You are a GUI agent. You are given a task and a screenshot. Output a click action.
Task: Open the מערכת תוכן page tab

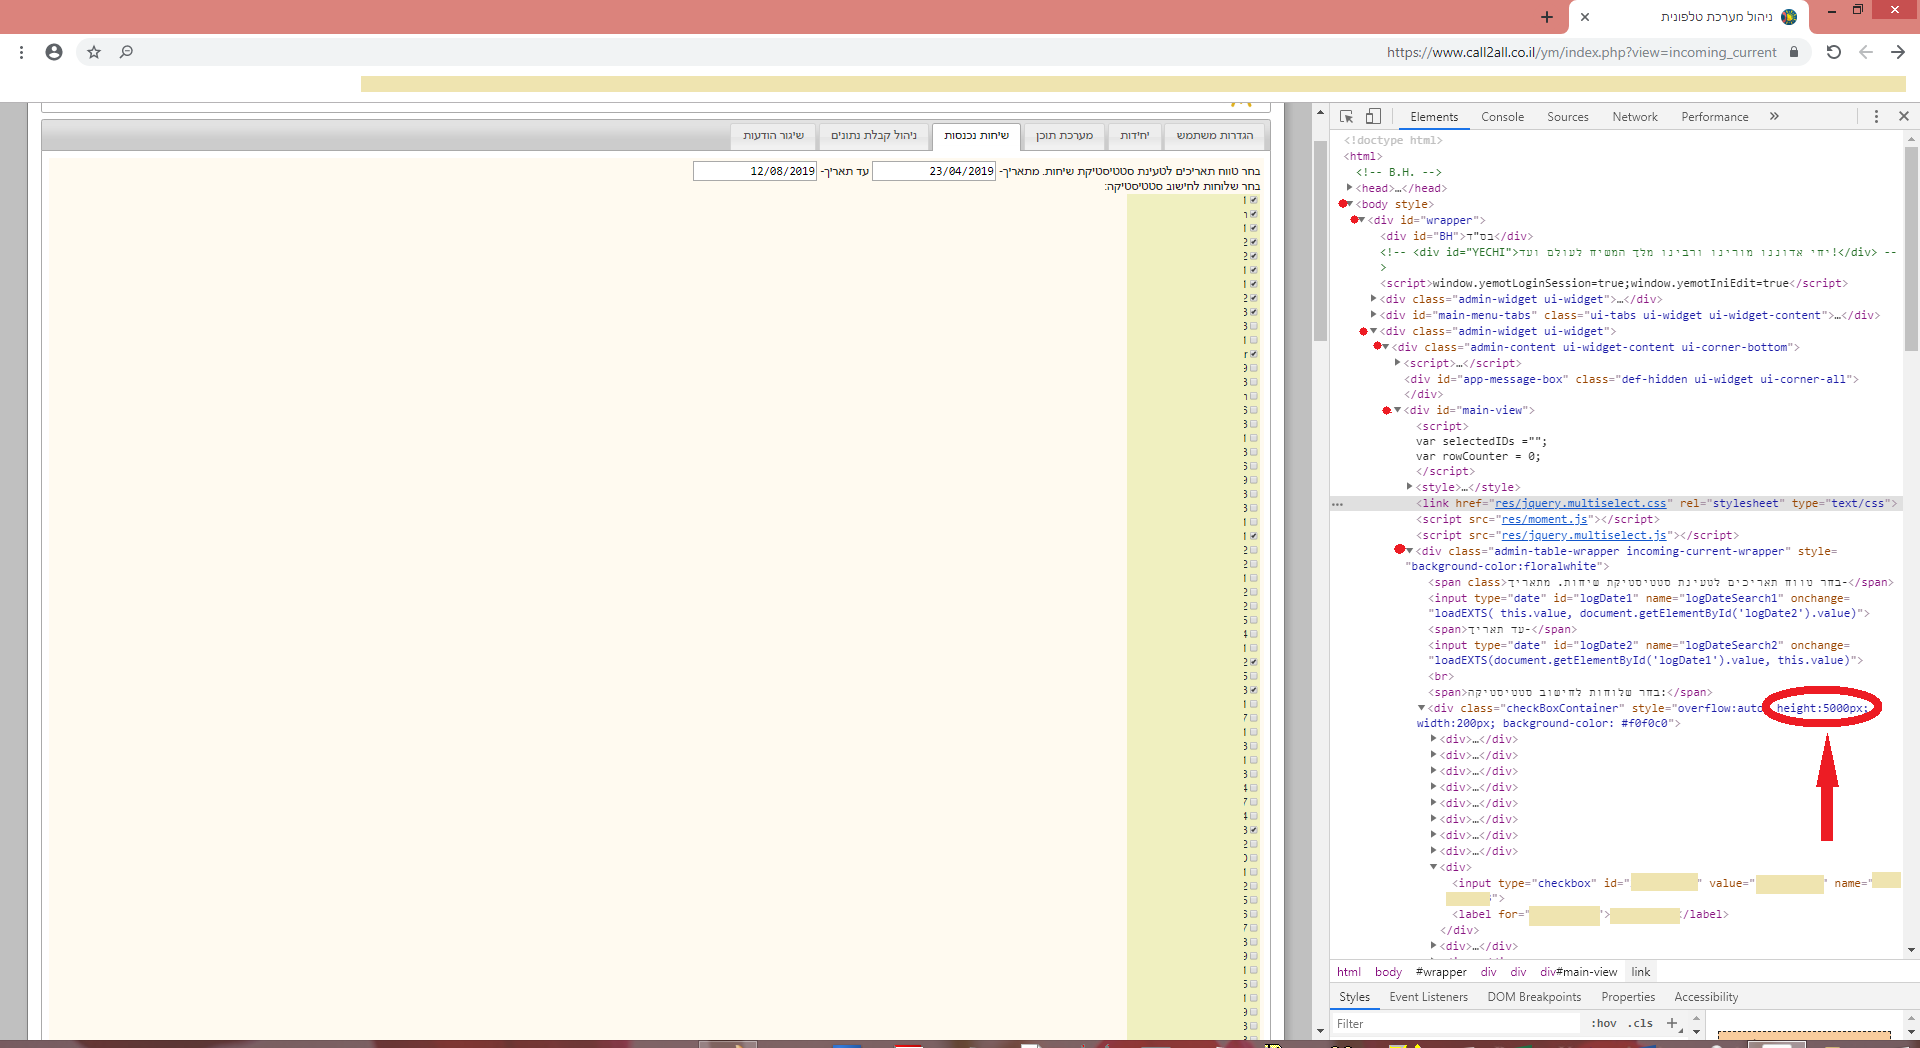[1064, 136]
